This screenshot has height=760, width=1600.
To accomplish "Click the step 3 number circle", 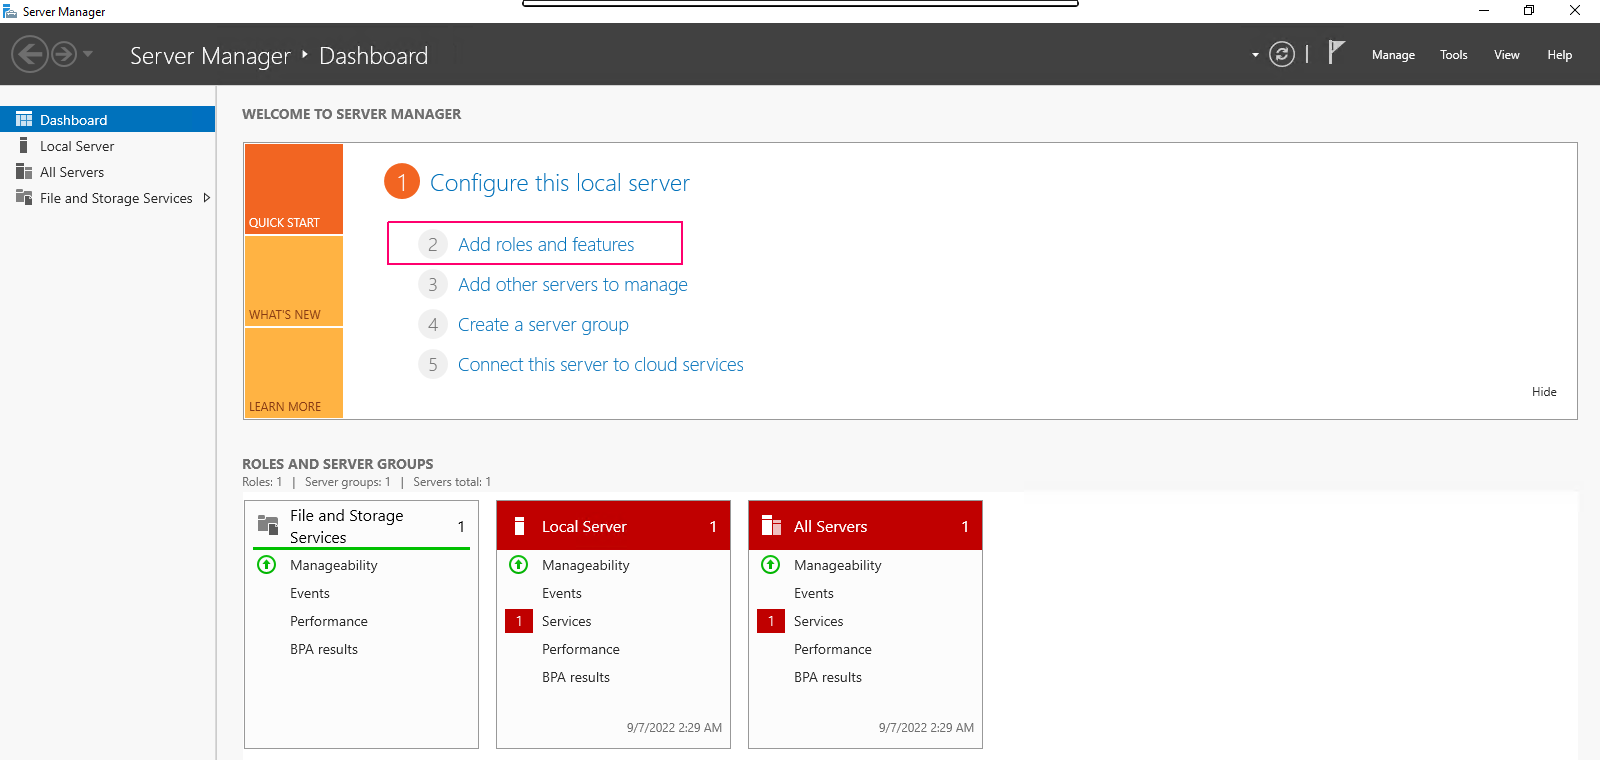I will coord(432,284).
